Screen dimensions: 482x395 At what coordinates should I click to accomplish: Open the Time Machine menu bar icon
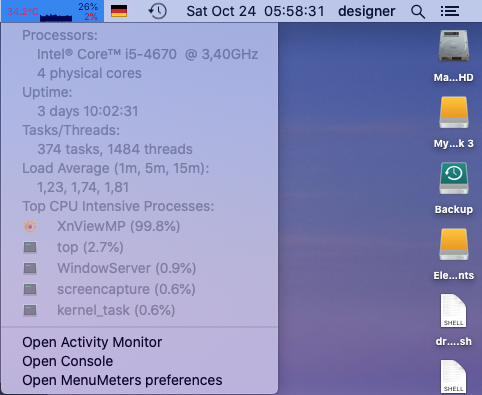[158, 11]
